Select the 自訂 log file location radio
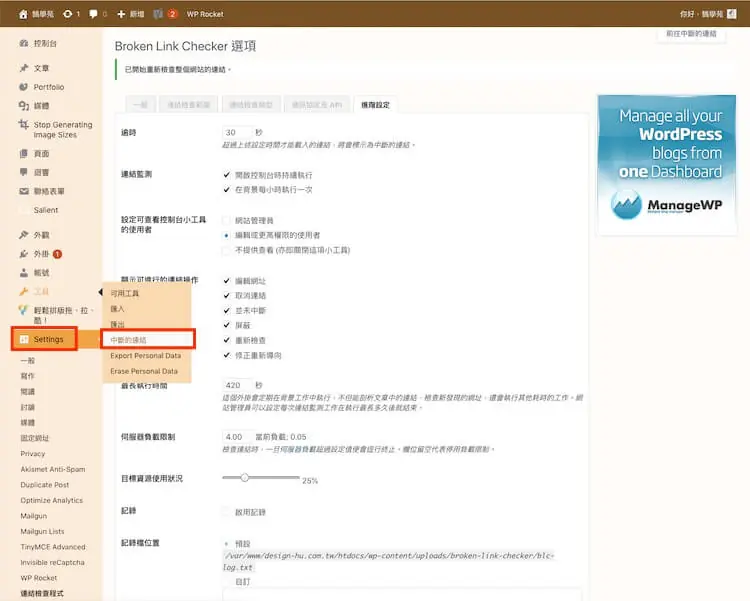 (x=226, y=582)
